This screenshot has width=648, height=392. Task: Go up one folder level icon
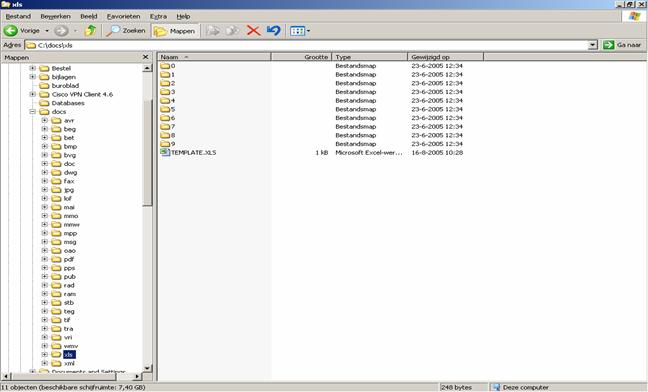coord(90,31)
